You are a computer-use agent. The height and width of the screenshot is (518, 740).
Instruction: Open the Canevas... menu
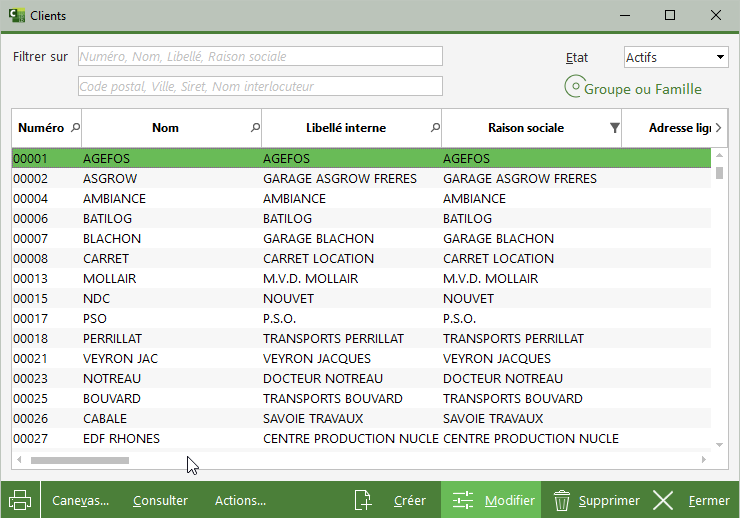[x=80, y=500]
